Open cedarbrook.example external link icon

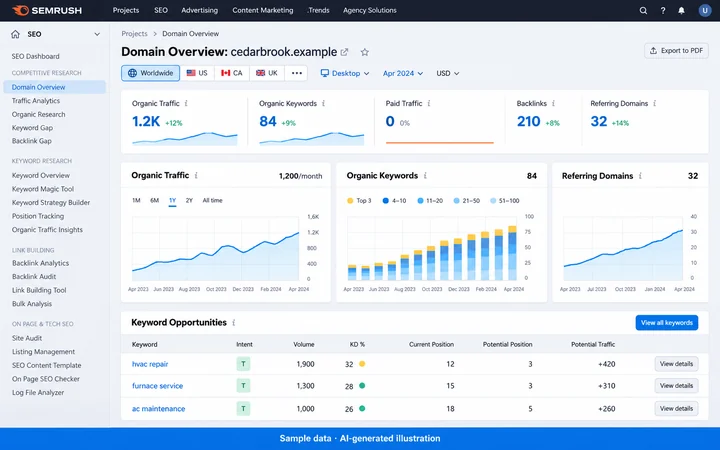click(344, 52)
